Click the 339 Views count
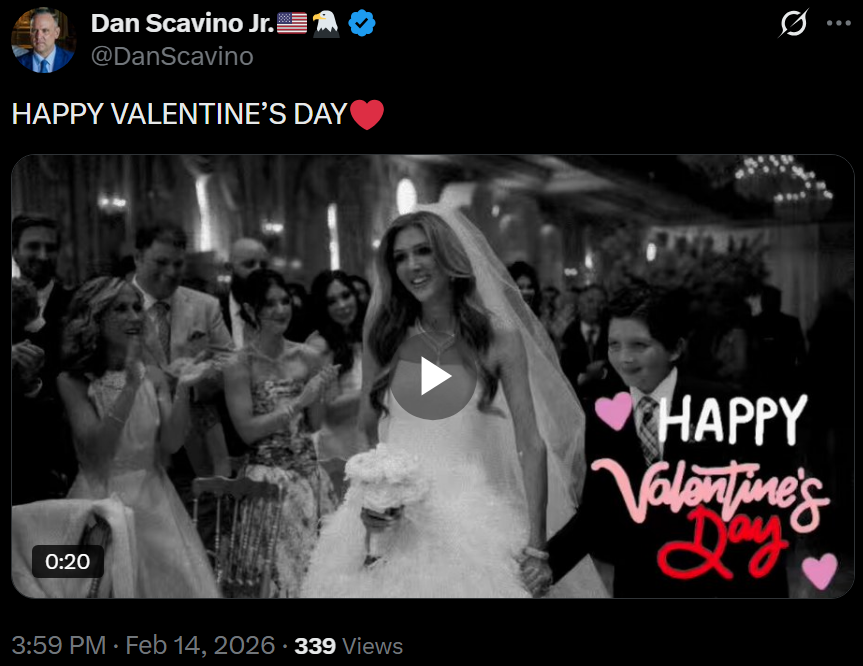 [349, 646]
